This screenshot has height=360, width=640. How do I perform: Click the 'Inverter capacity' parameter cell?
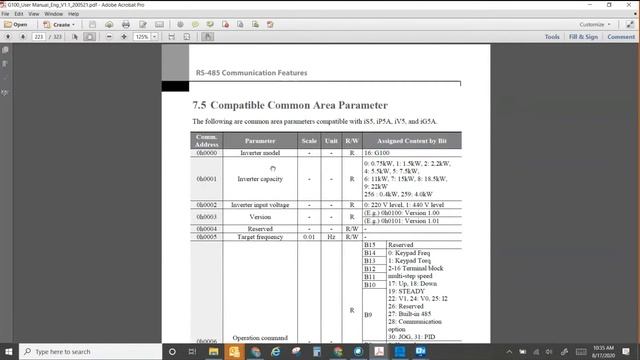point(260,179)
